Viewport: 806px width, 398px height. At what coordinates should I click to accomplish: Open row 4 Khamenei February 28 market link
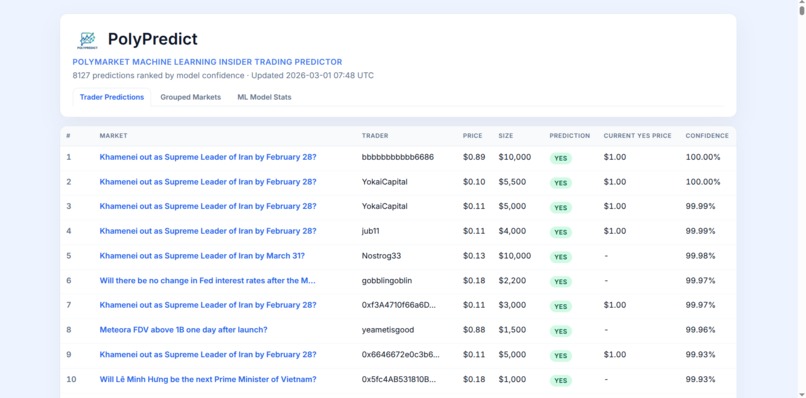click(208, 231)
